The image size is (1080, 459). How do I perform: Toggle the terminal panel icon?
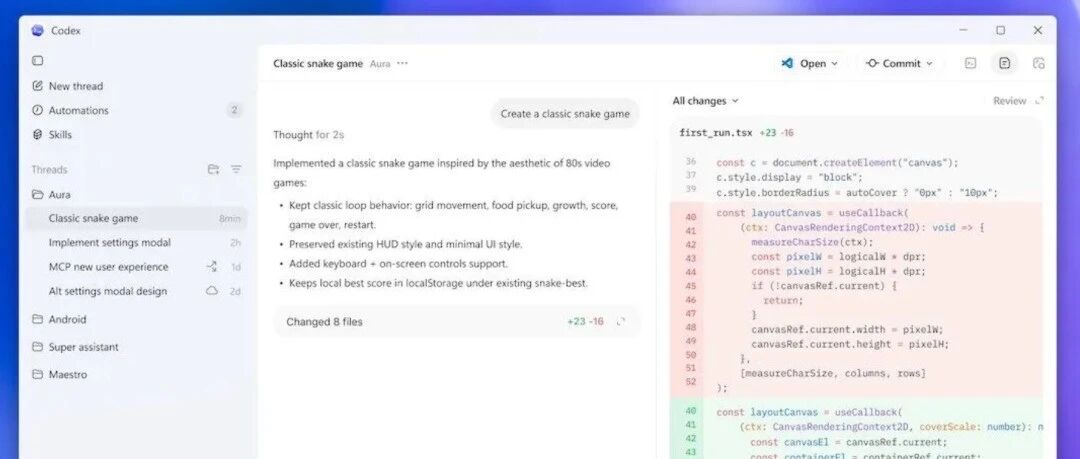pyautogui.click(x=970, y=63)
